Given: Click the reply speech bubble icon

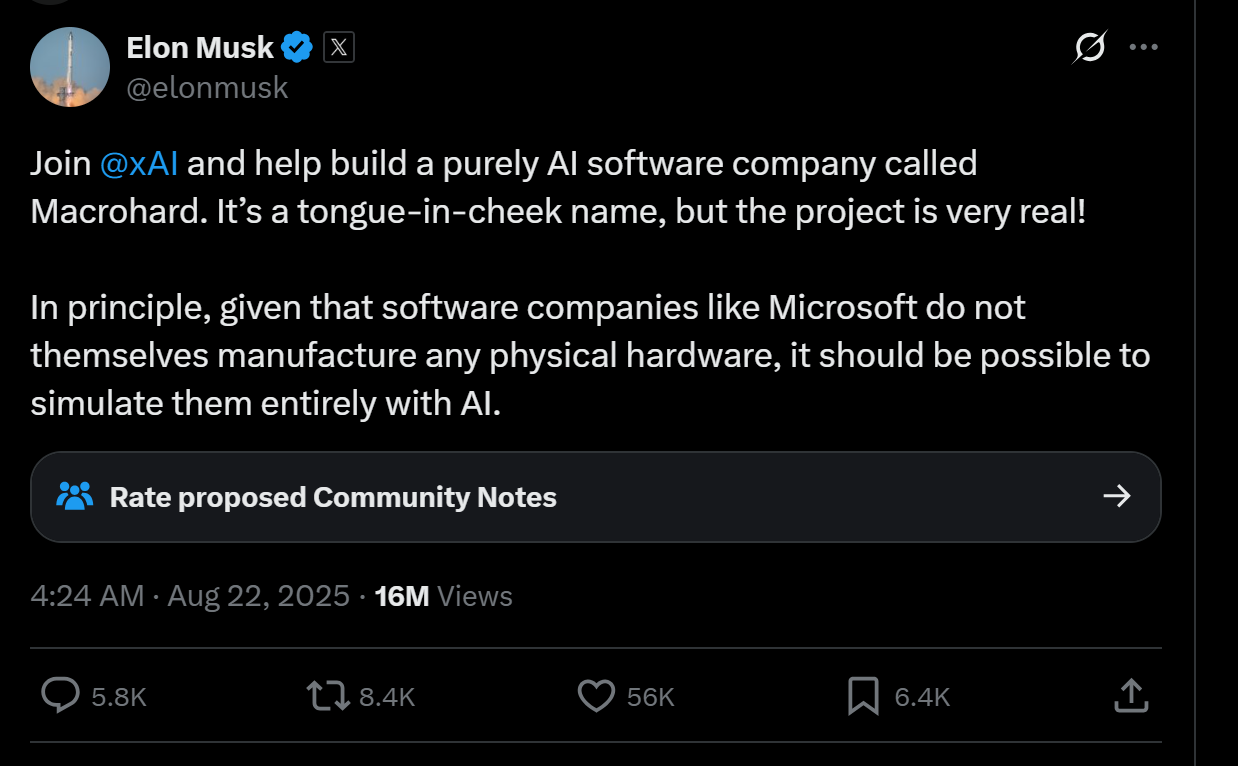Looking at the screenshot, I should coord(60,696).
